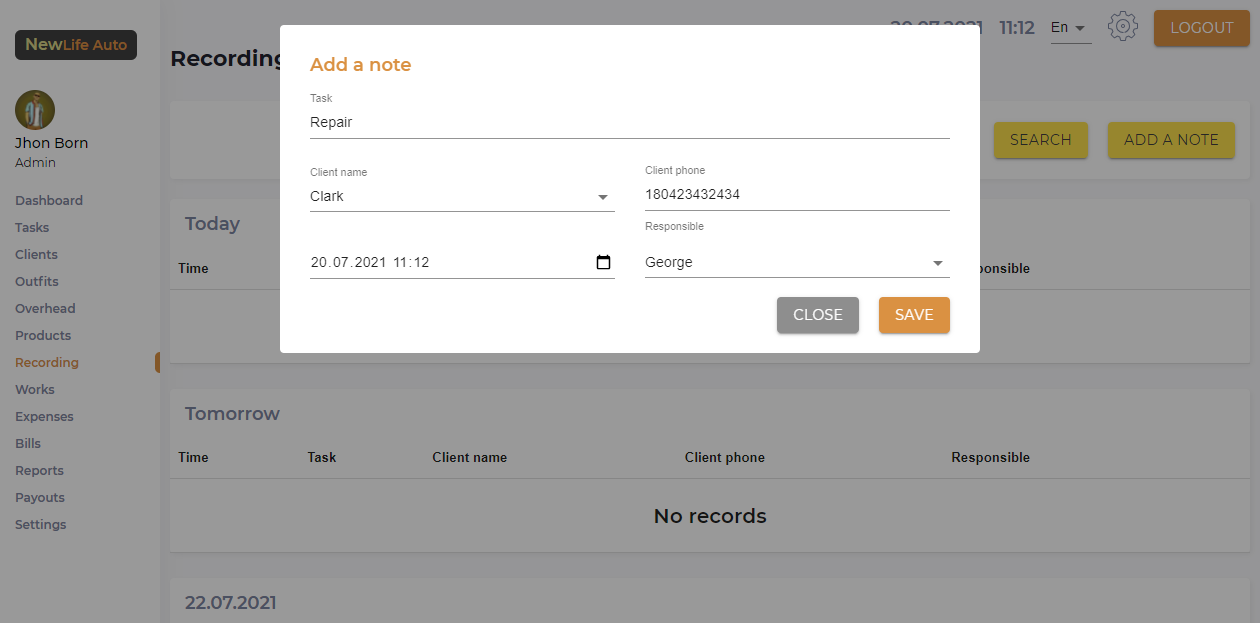This screenshot has width=1260, height=623.
Task: Open Reports from sidebar menu
Action: [x=39, y=471]
